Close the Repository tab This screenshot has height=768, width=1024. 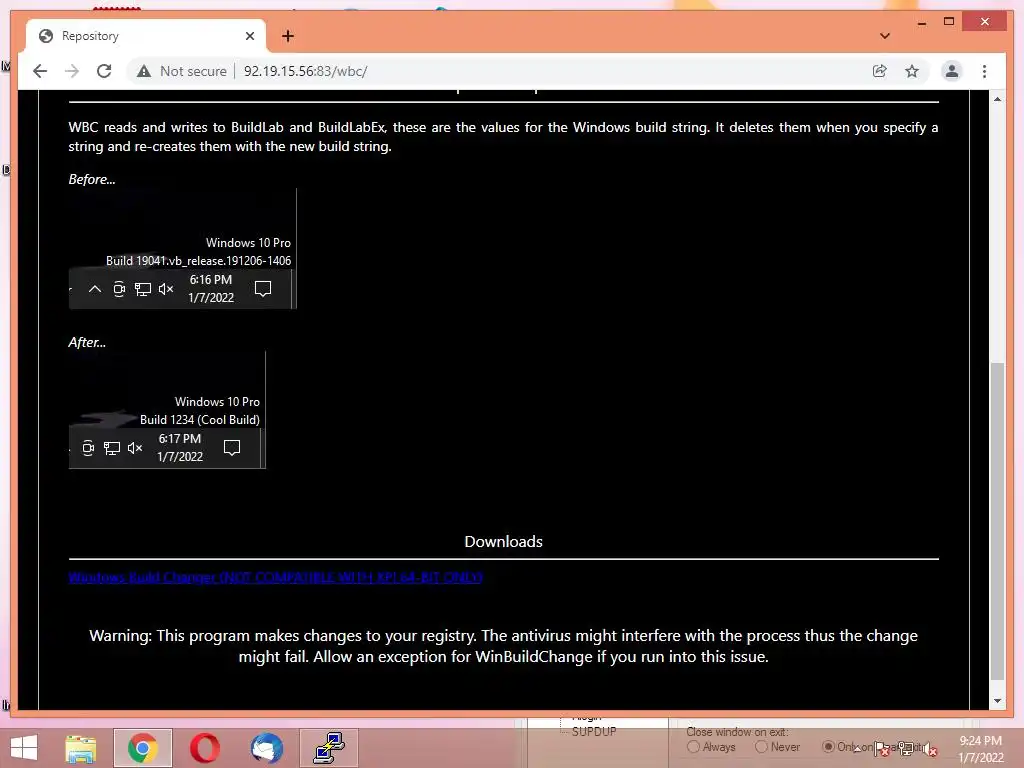click(x=249, y=36)
